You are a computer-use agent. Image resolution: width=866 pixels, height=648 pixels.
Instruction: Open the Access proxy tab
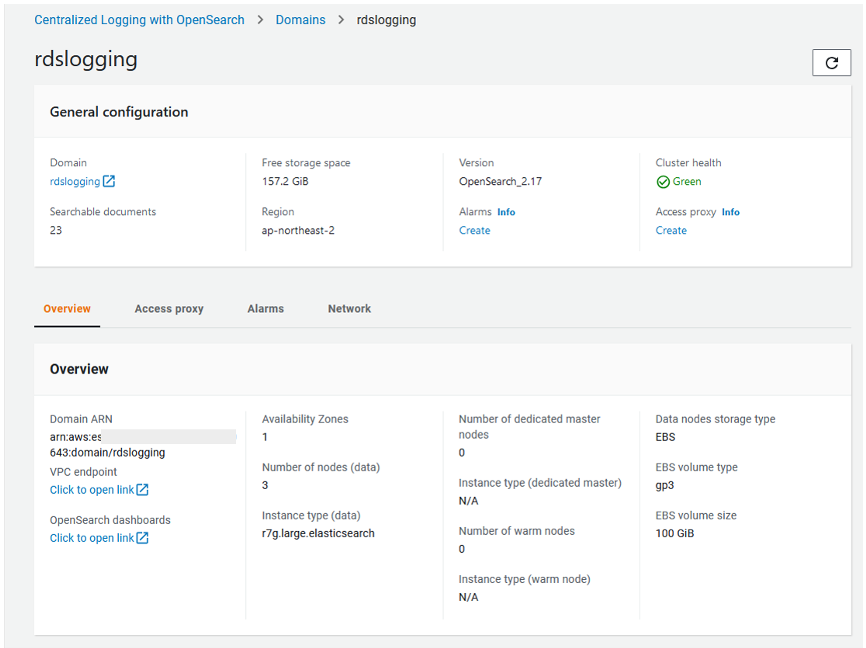(169, 309)
